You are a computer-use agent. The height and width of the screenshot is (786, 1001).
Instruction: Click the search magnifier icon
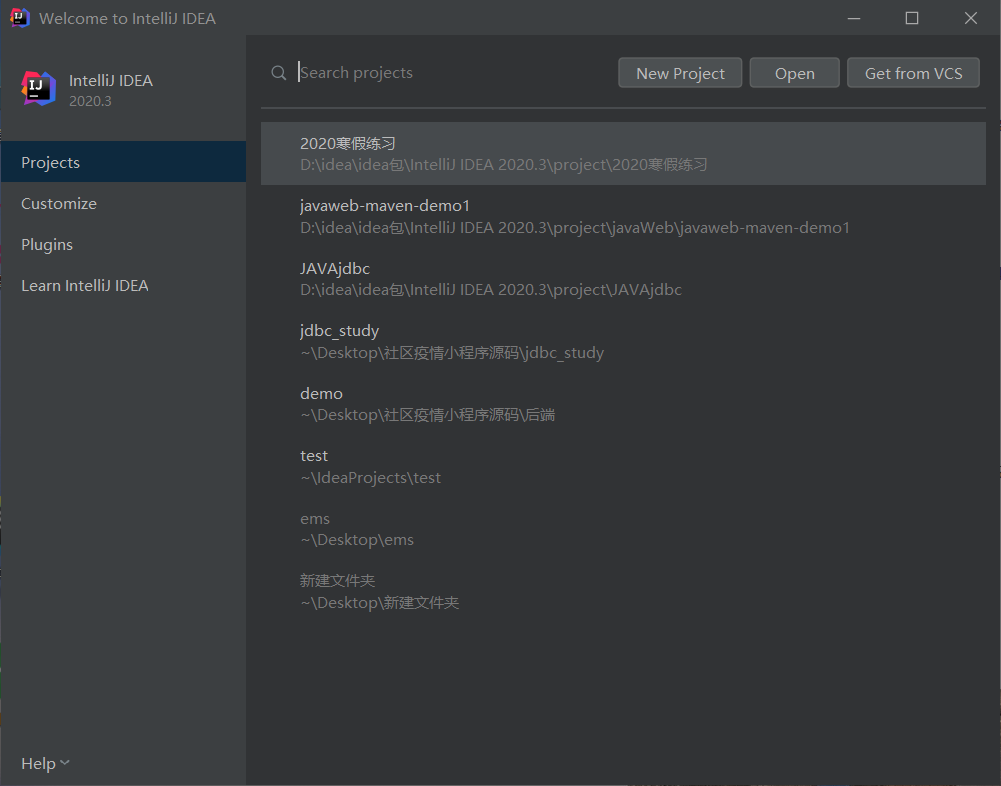(278, 73)
